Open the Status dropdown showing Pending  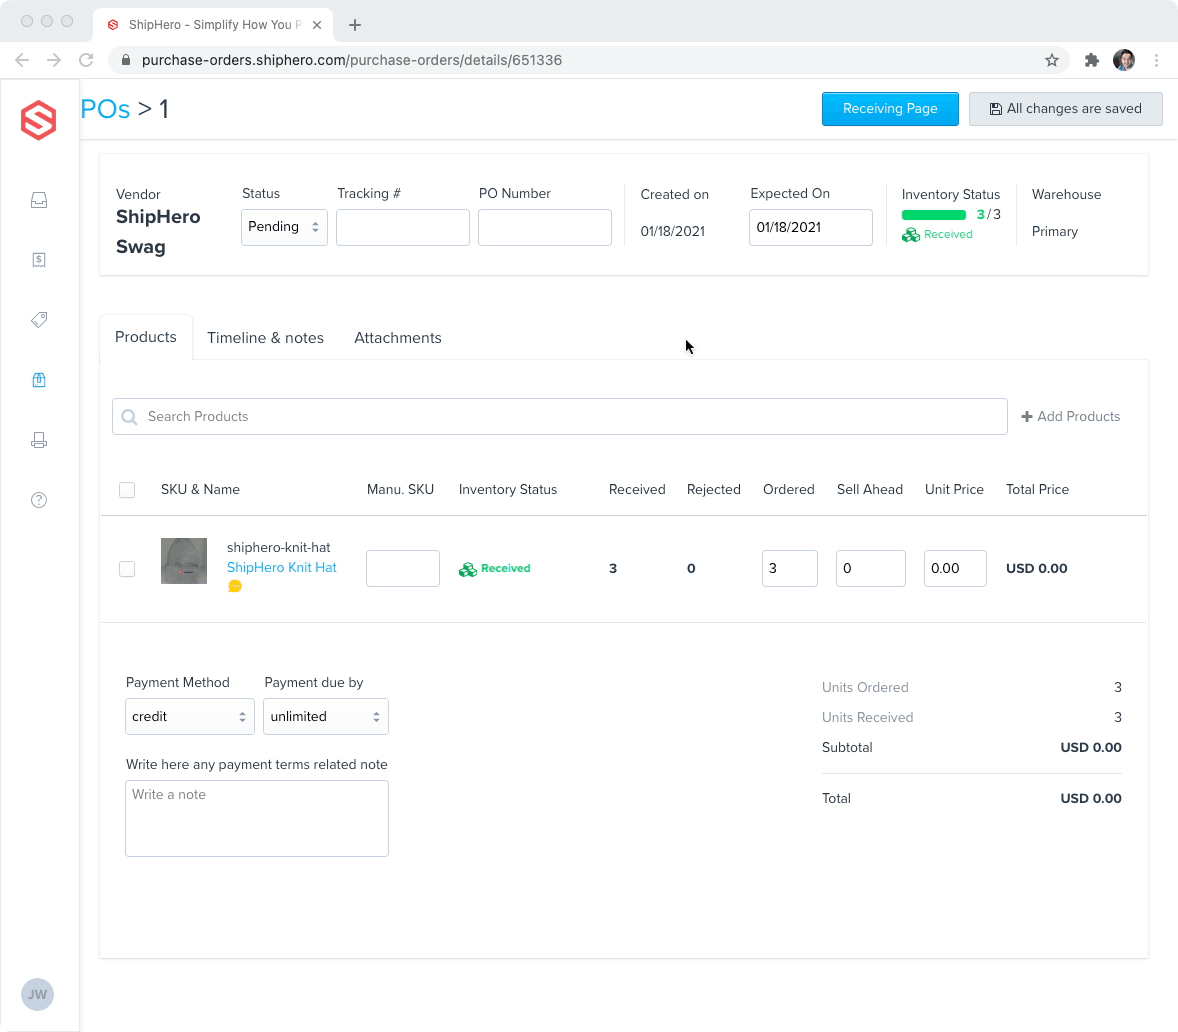[284, 227]
